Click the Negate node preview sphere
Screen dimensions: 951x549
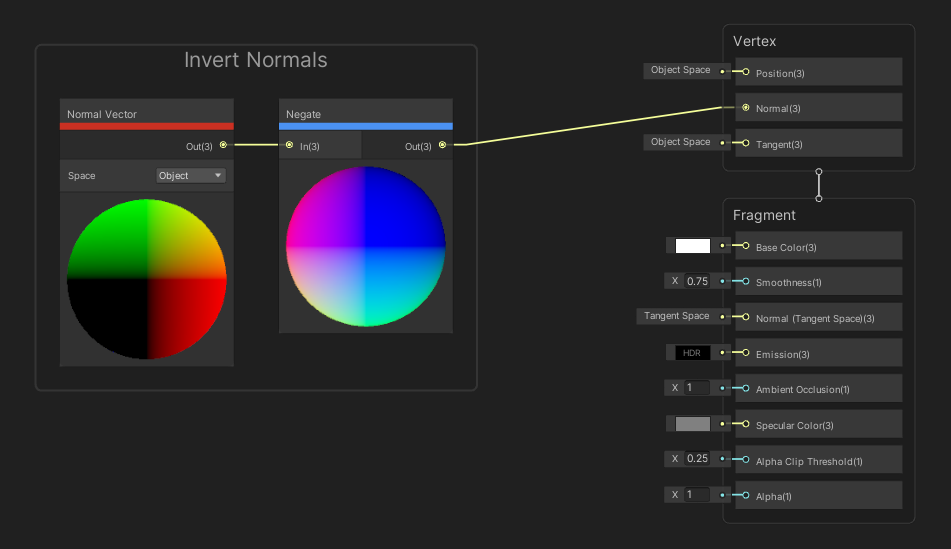[x=365, y=246]
